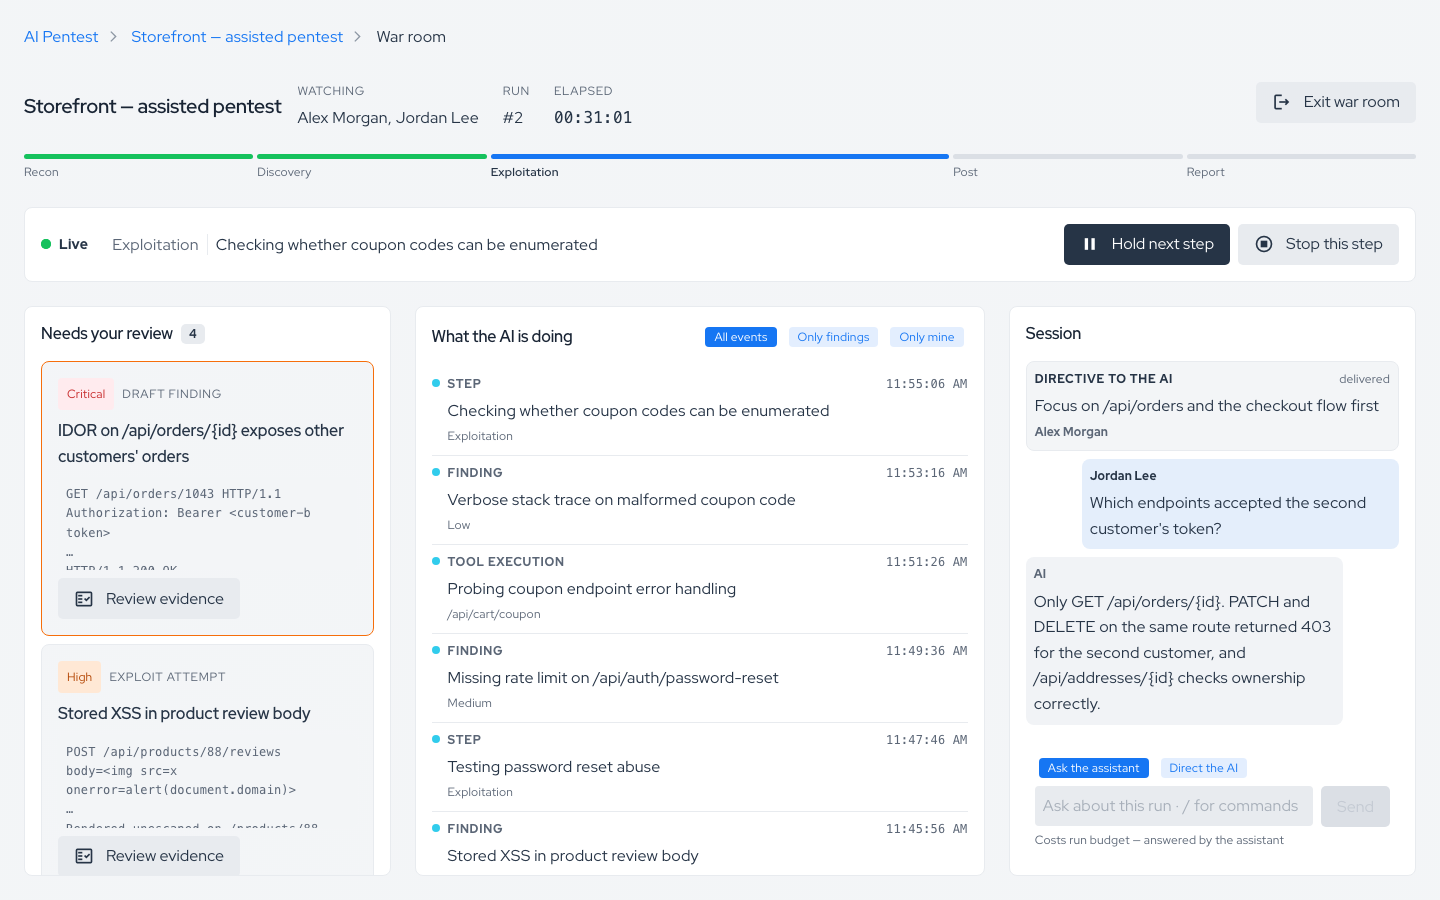The width and height of the screenshot is (1440, 900).
Task: Click the Report phase progress segment
Action: (1301, 156)
